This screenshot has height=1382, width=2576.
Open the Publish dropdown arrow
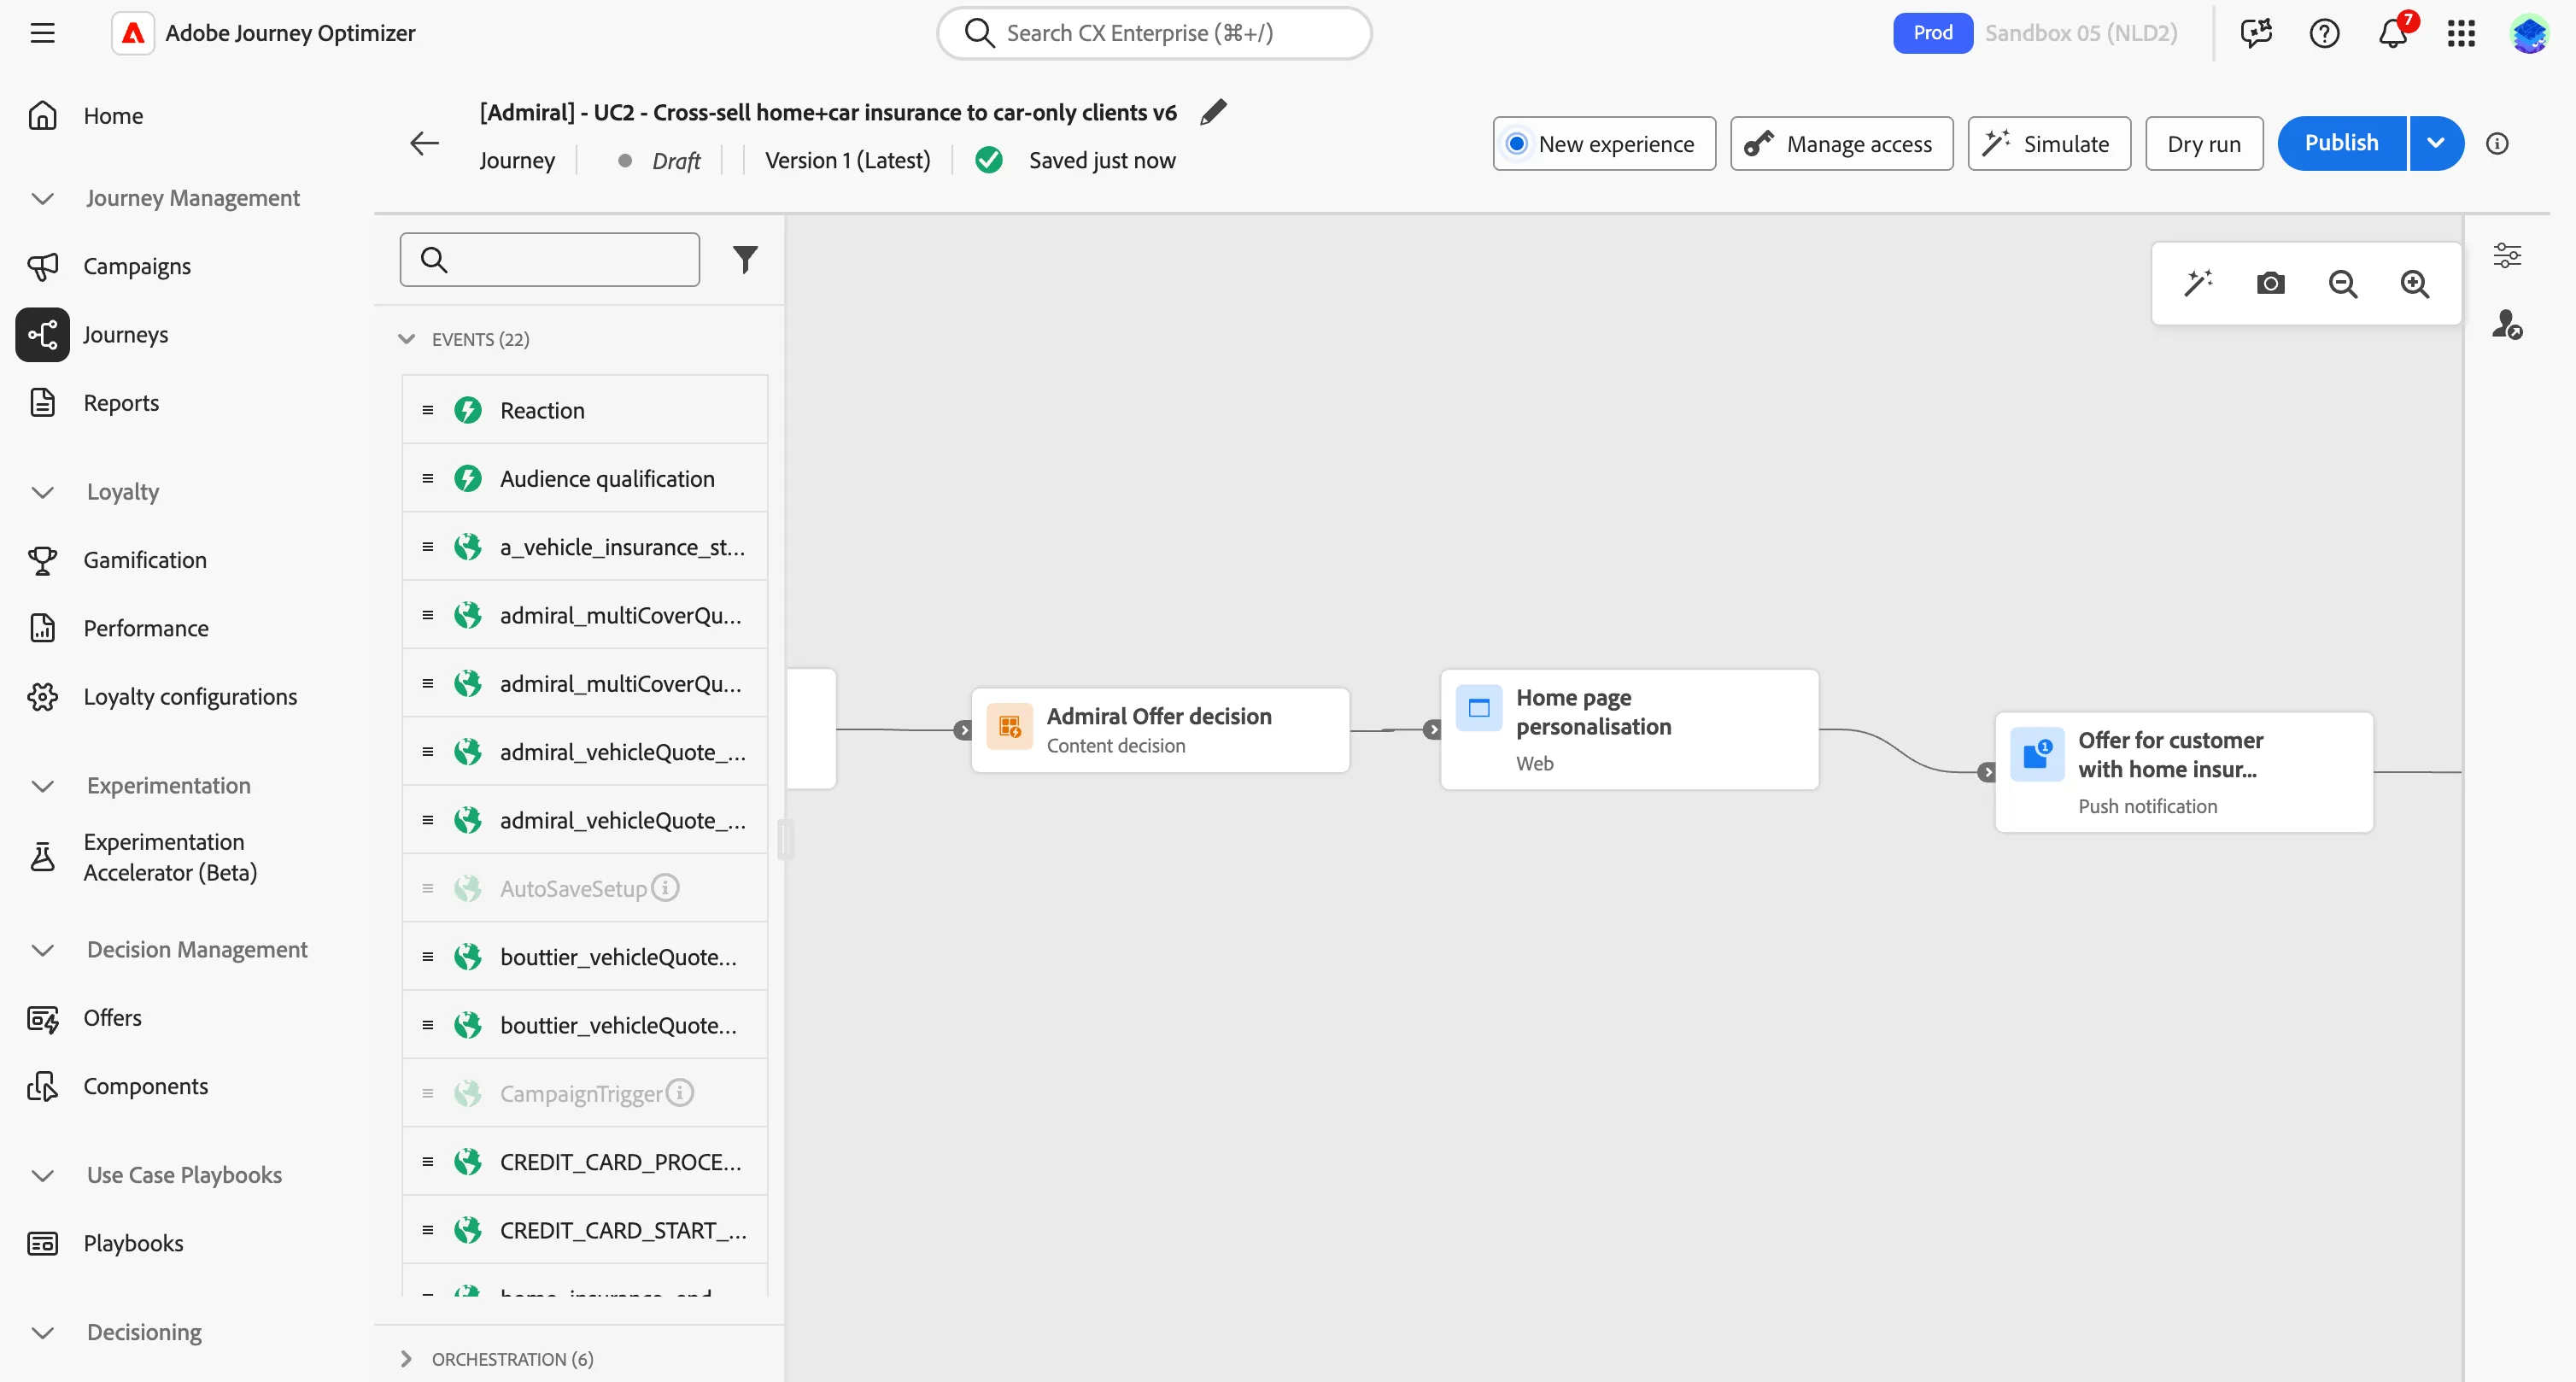(2436, 143)
